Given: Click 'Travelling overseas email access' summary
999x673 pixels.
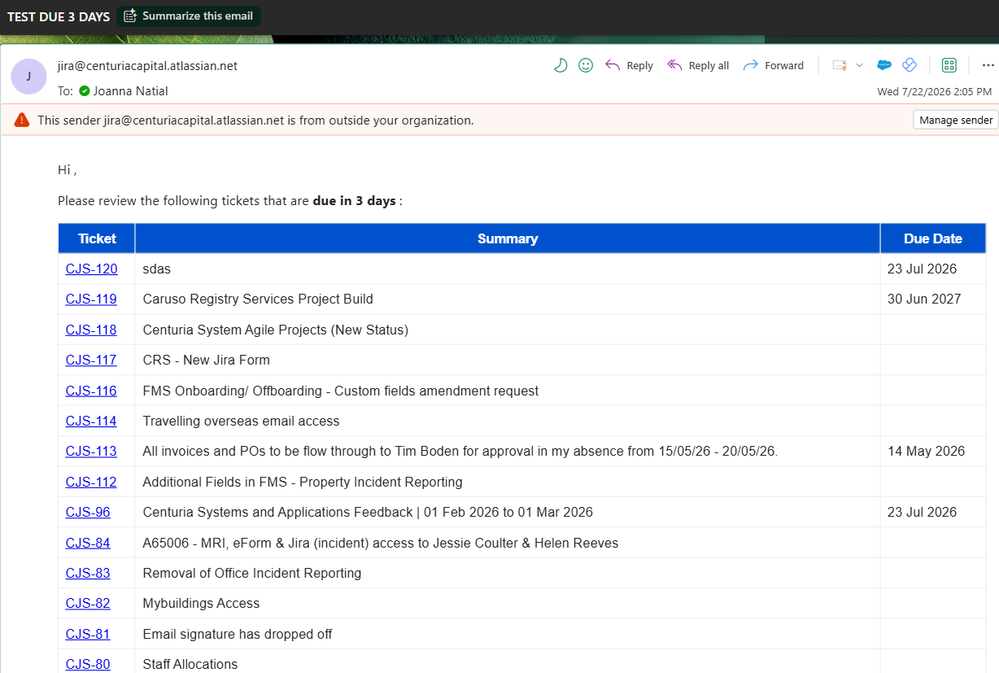Looking at the screenshot, I should pos(241,421).
